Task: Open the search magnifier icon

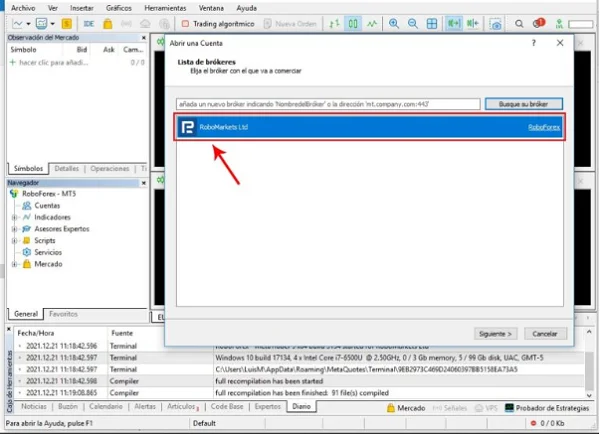Action: tap(519, 24)
